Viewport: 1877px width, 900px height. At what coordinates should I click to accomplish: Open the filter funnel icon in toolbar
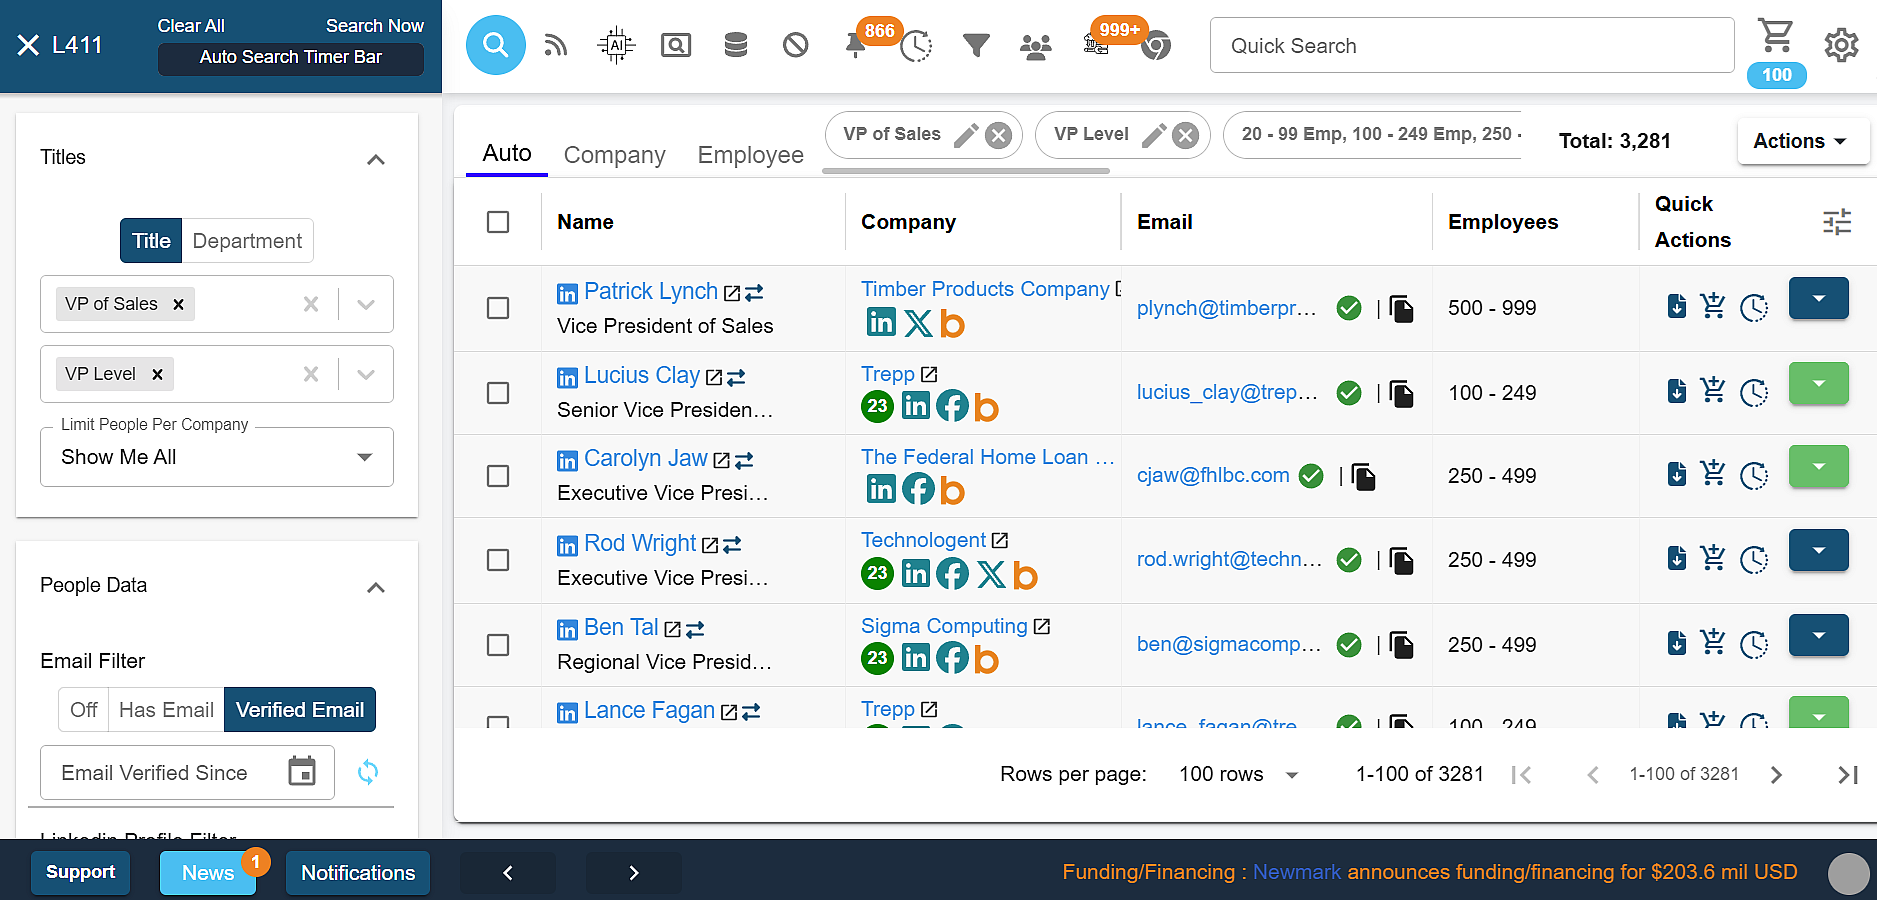point(976,45)
